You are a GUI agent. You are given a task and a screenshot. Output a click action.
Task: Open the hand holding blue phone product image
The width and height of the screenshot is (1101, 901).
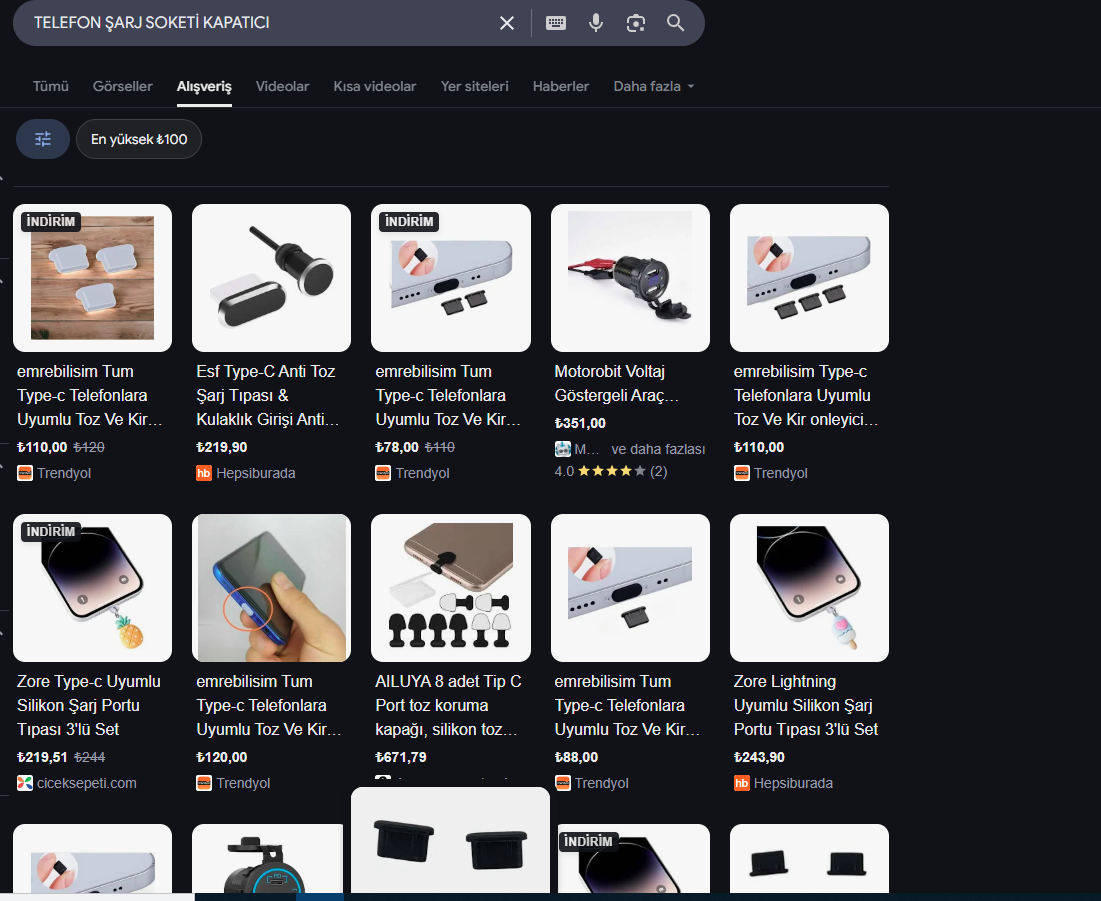(x=272, y=588)
